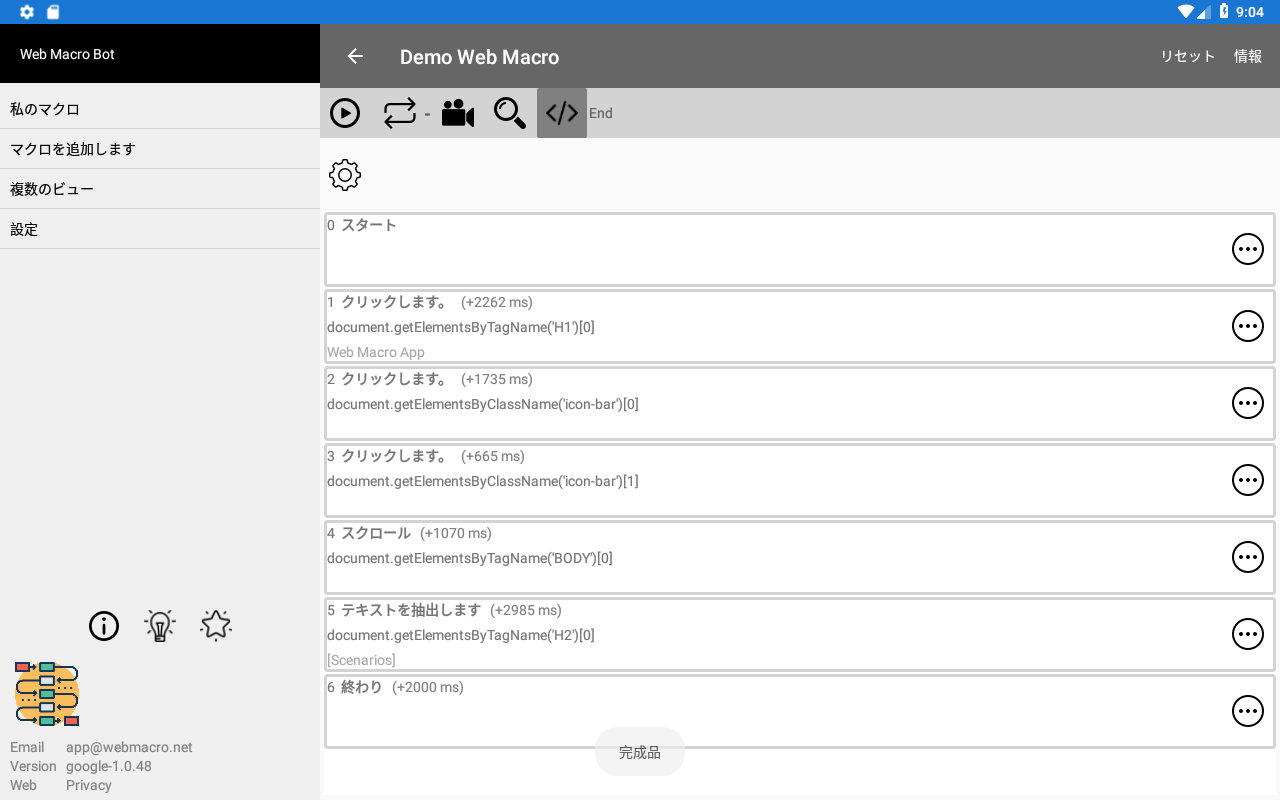Open options menu for step 3 icon-bar[1]
Image resolution: width=1280 pixels, height=800 pixels.
point(1248,480)
